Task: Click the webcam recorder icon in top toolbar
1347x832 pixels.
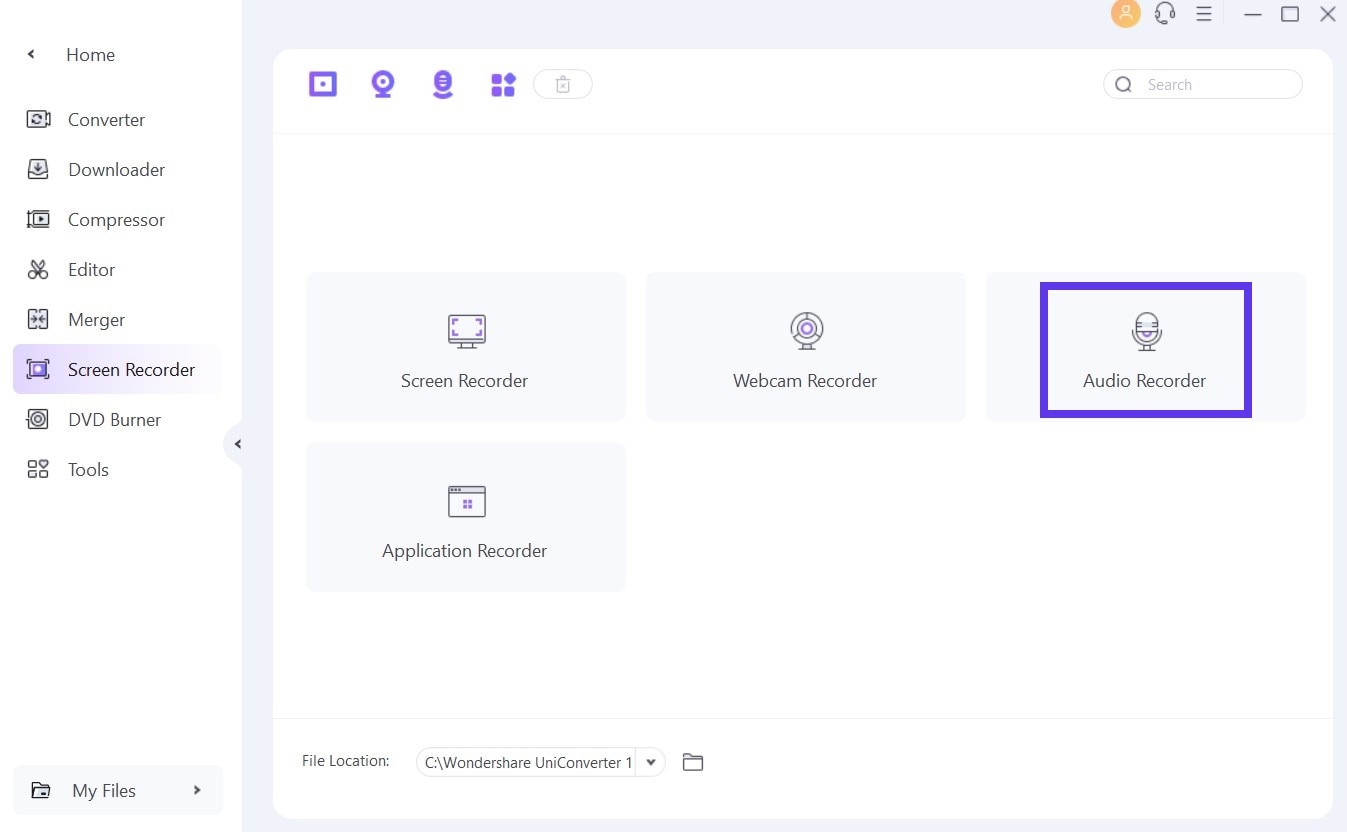Action: 382,84
